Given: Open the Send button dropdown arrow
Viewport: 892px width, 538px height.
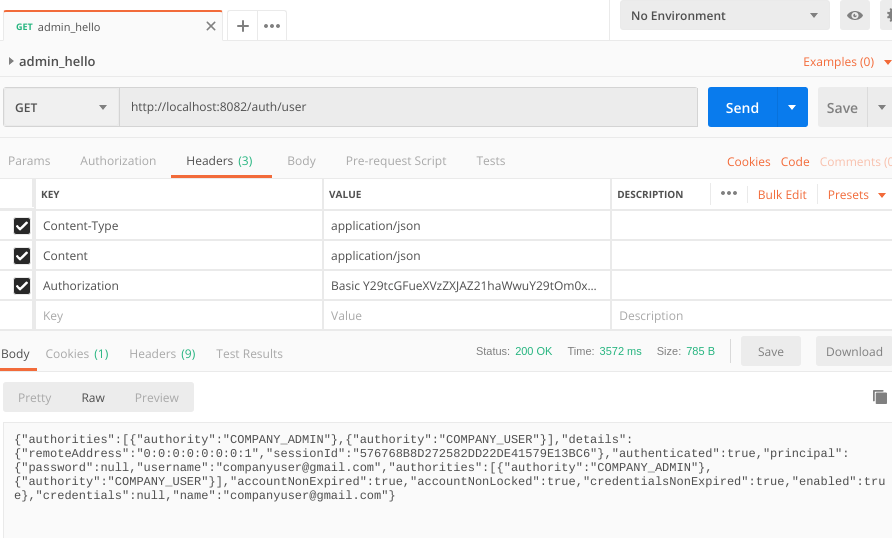Looking at the screenshot, I should tap(792, 107).
